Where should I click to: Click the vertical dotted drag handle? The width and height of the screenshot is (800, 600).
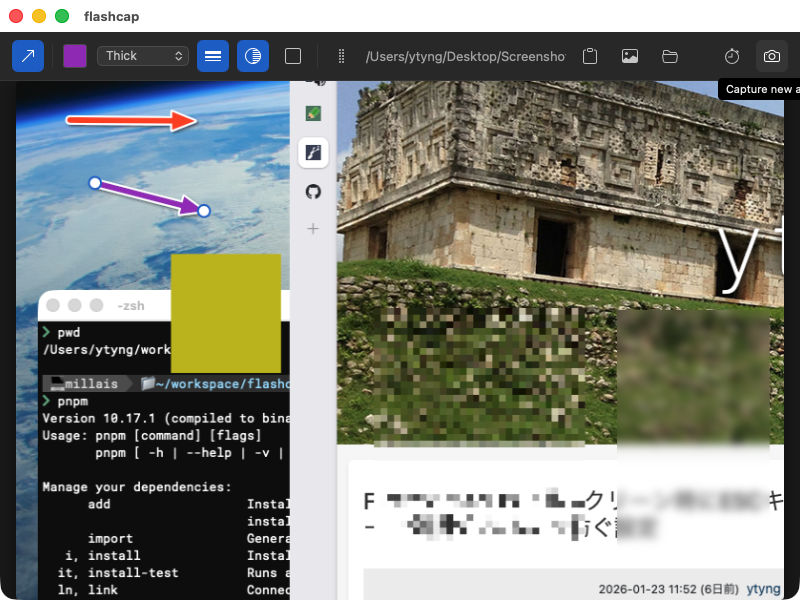click(x=341, y=56)
